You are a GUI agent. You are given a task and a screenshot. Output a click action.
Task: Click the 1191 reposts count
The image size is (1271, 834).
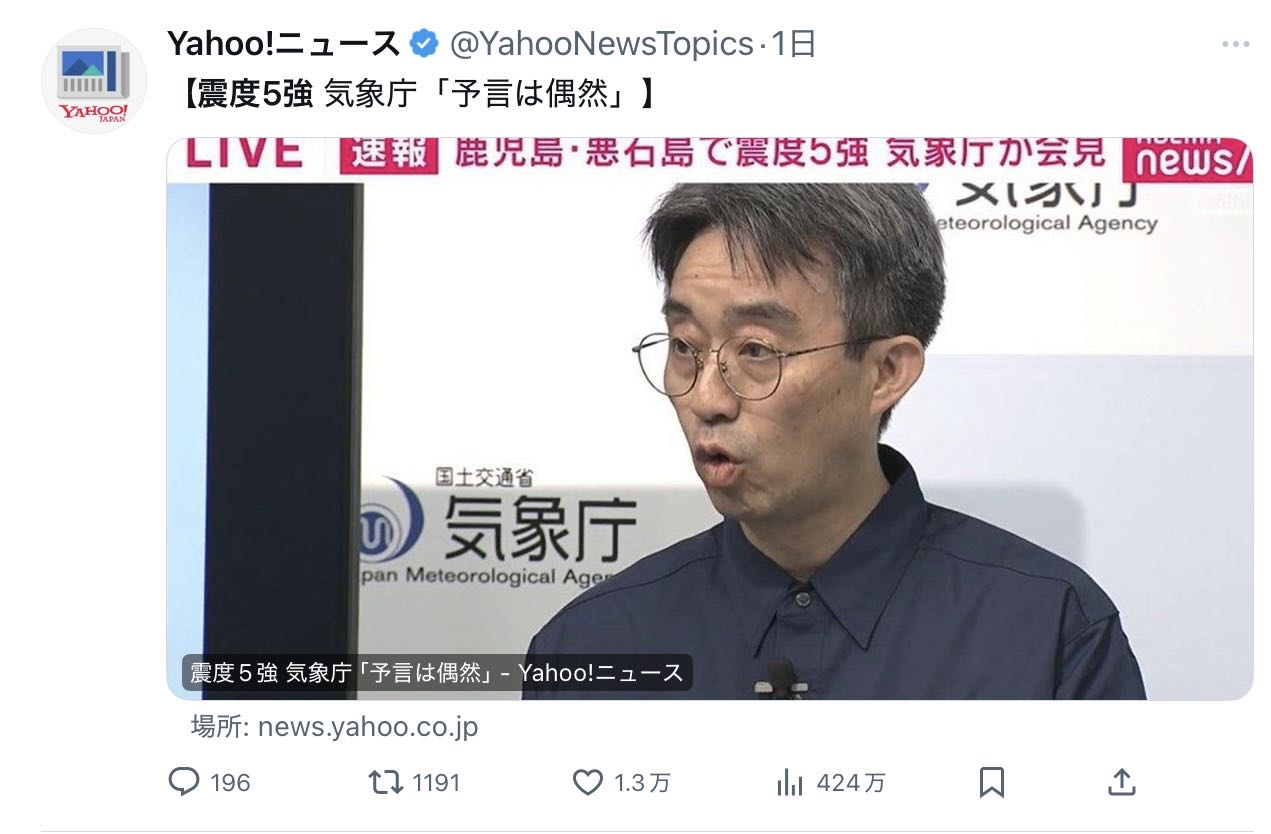pos(437,783)
